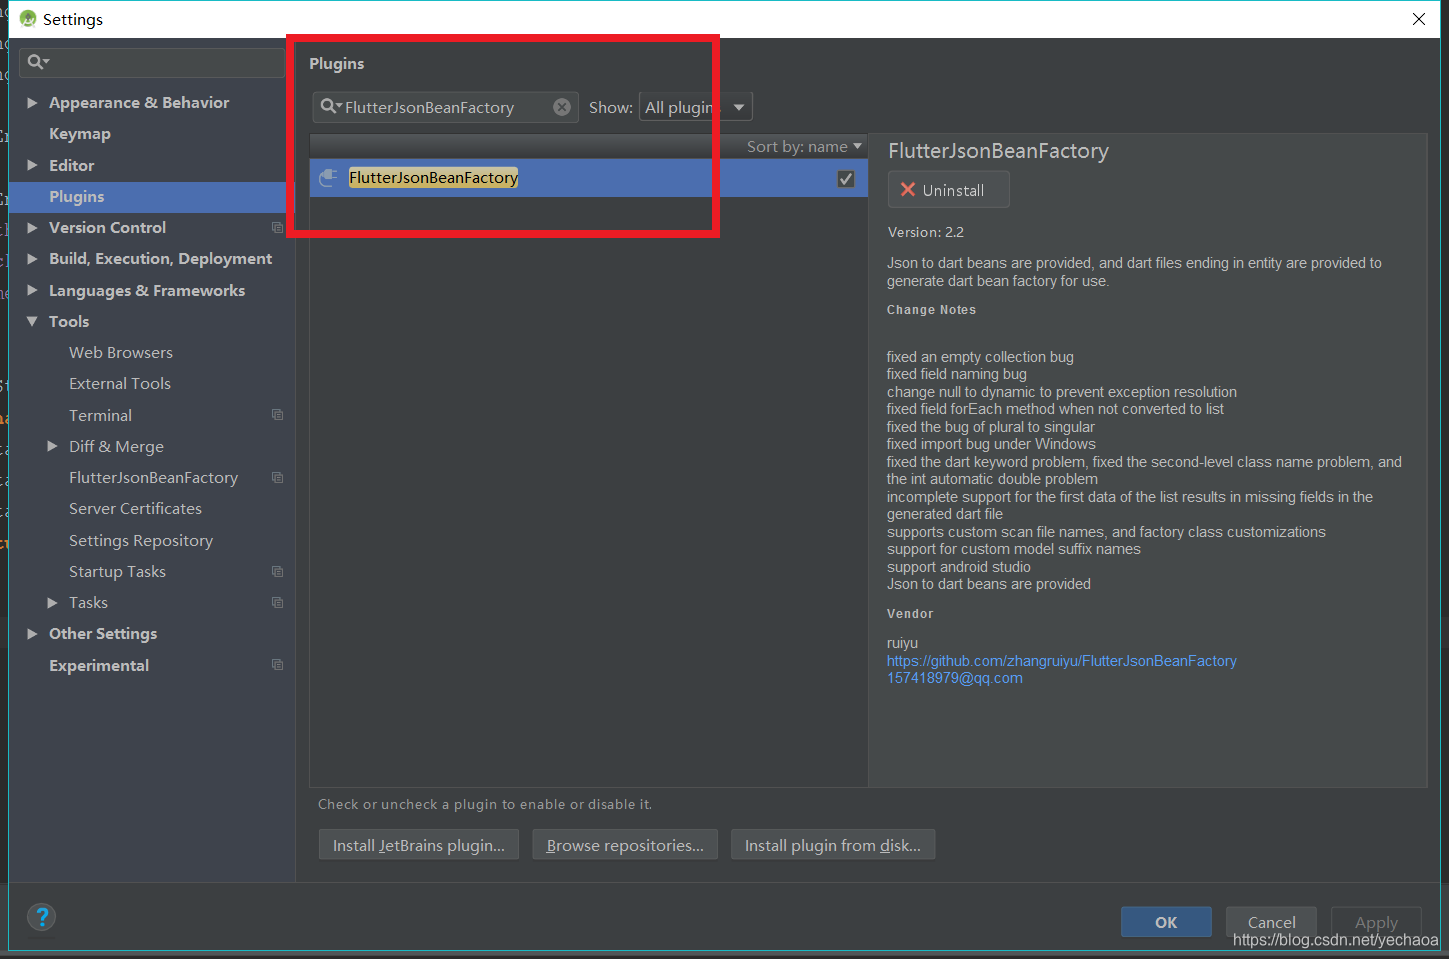Open Settings Repository page

141,540
